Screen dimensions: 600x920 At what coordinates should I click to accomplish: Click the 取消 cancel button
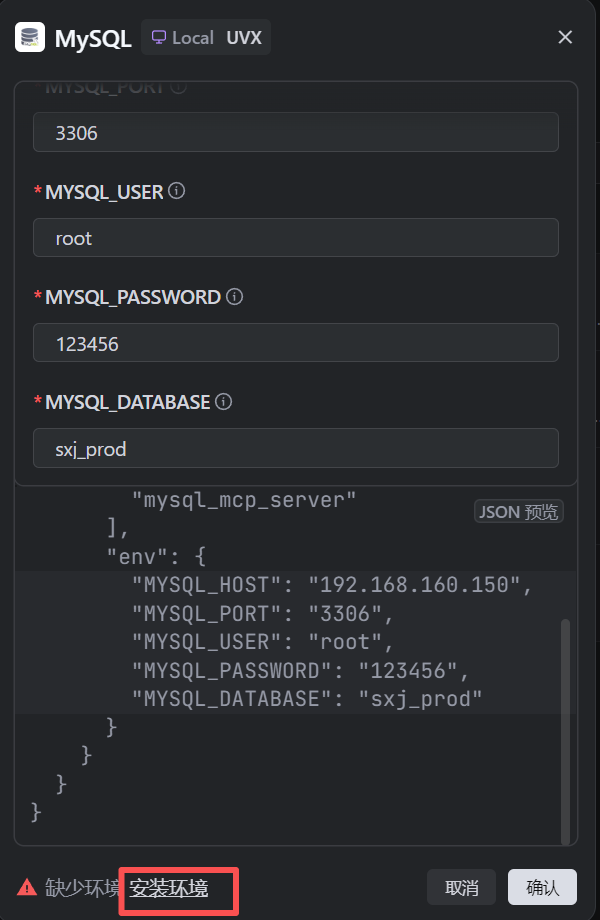pos(461,887)
